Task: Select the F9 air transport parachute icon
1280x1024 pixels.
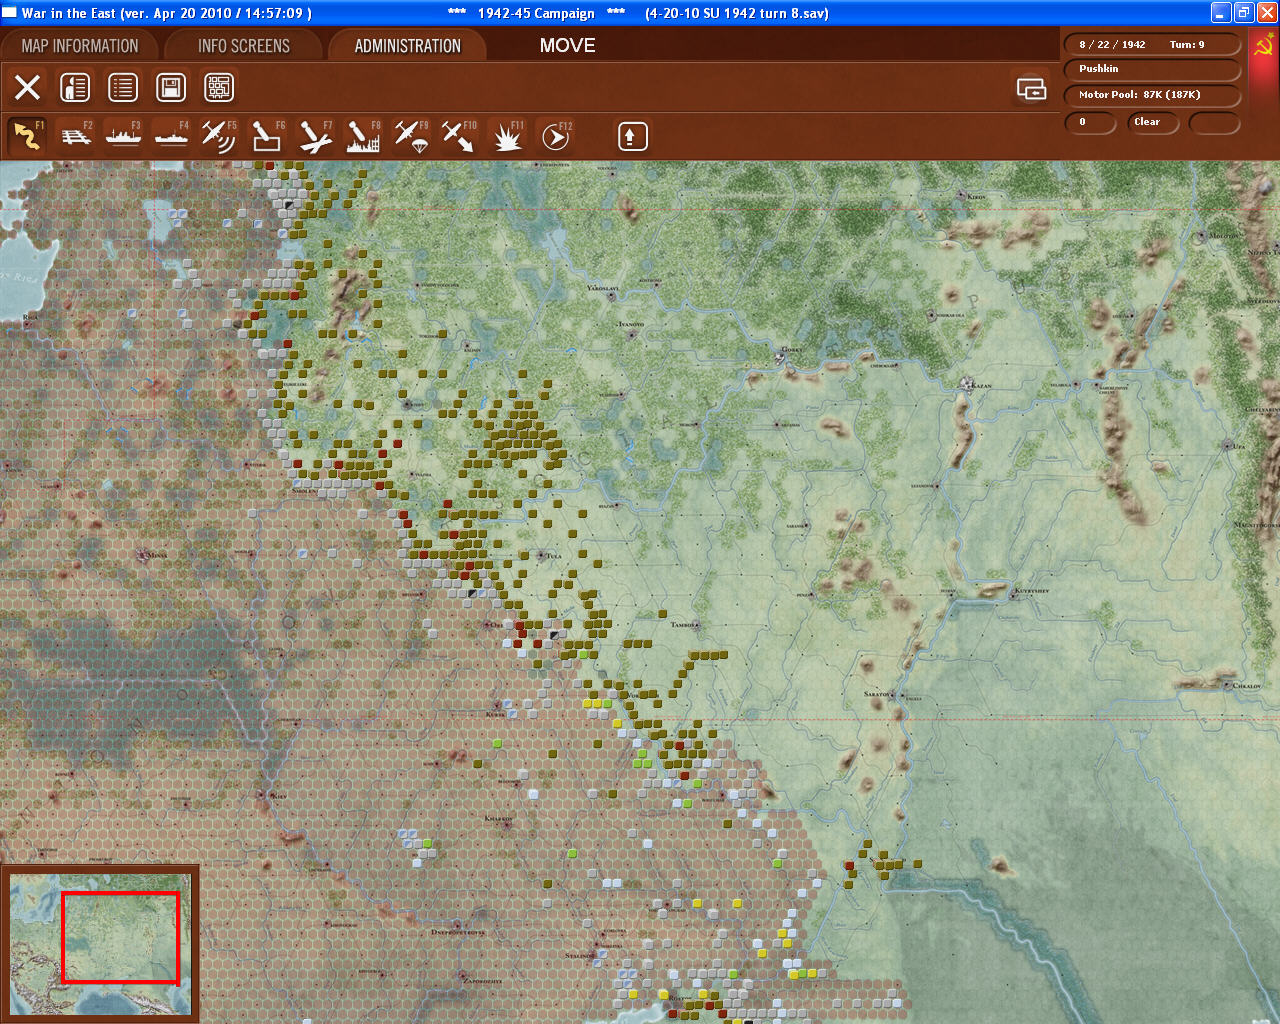Action: pyautogui.click(x=411, y=136)
